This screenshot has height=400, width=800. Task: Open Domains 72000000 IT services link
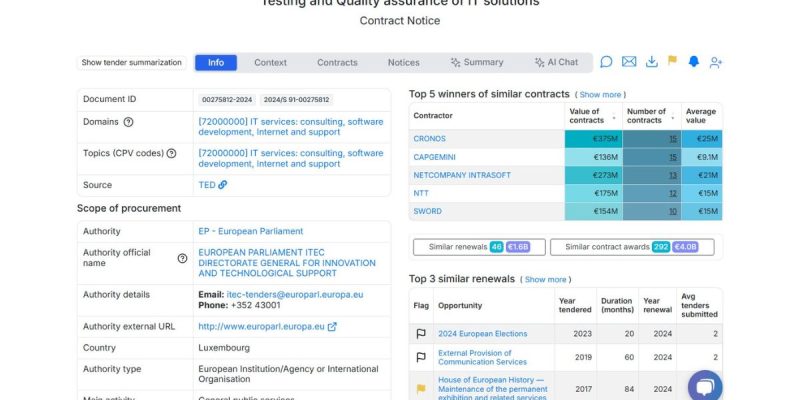(x=291, y=127)
